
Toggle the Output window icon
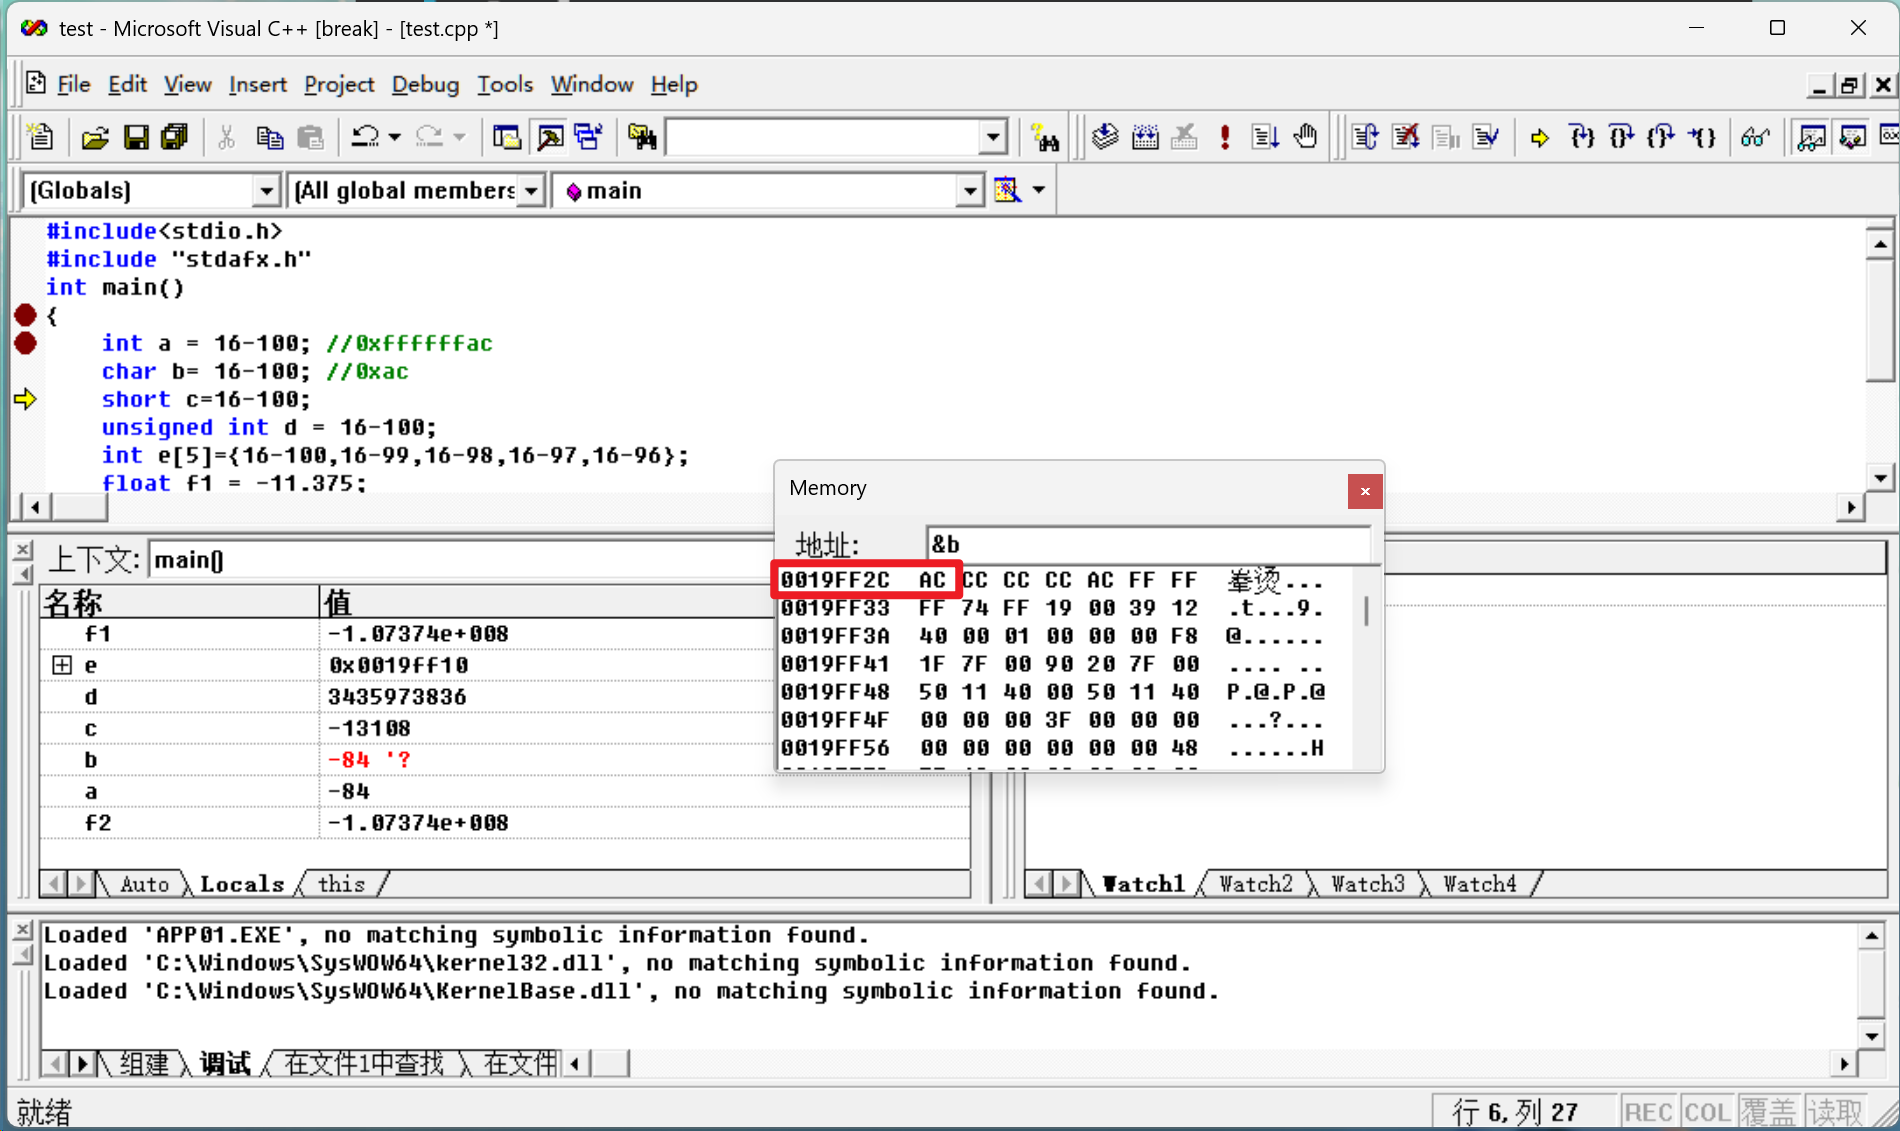549,137
